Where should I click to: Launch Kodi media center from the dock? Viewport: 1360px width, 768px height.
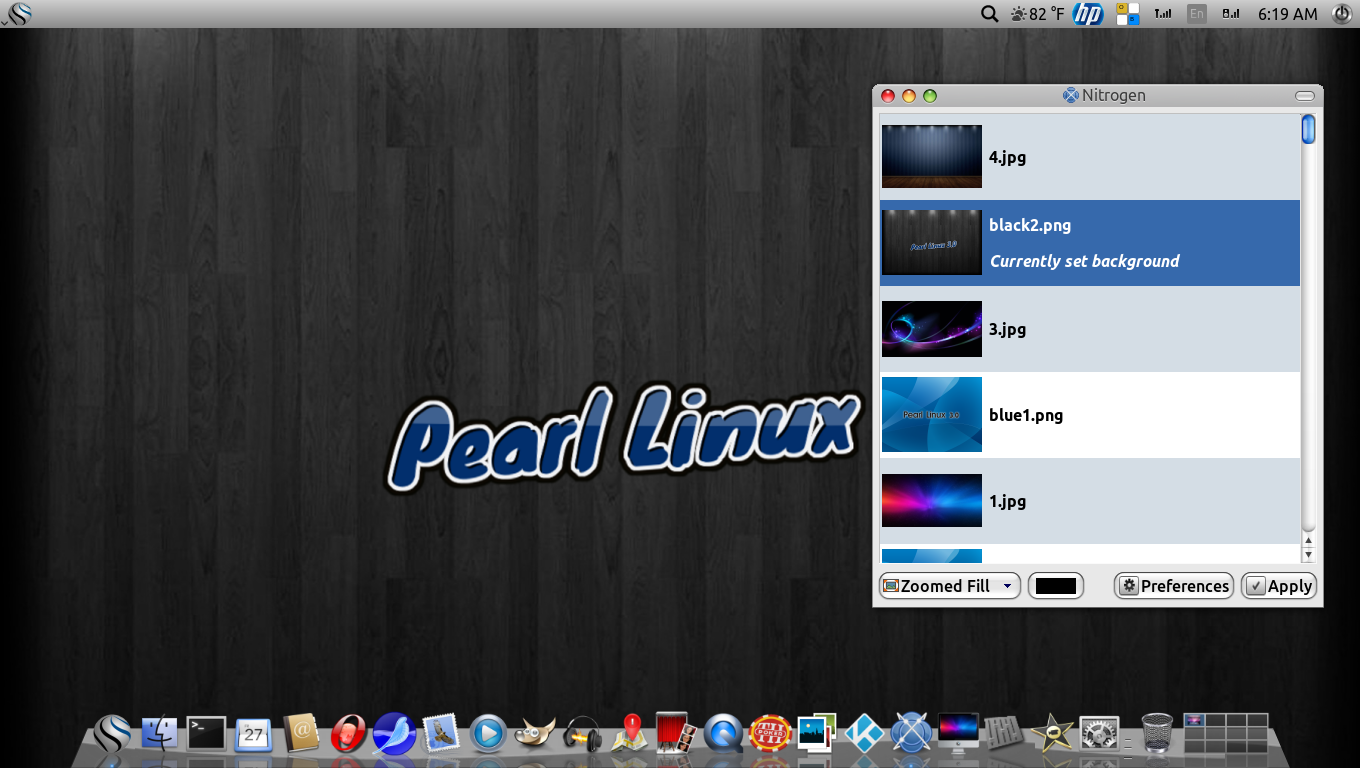click(x=864, y=734)
